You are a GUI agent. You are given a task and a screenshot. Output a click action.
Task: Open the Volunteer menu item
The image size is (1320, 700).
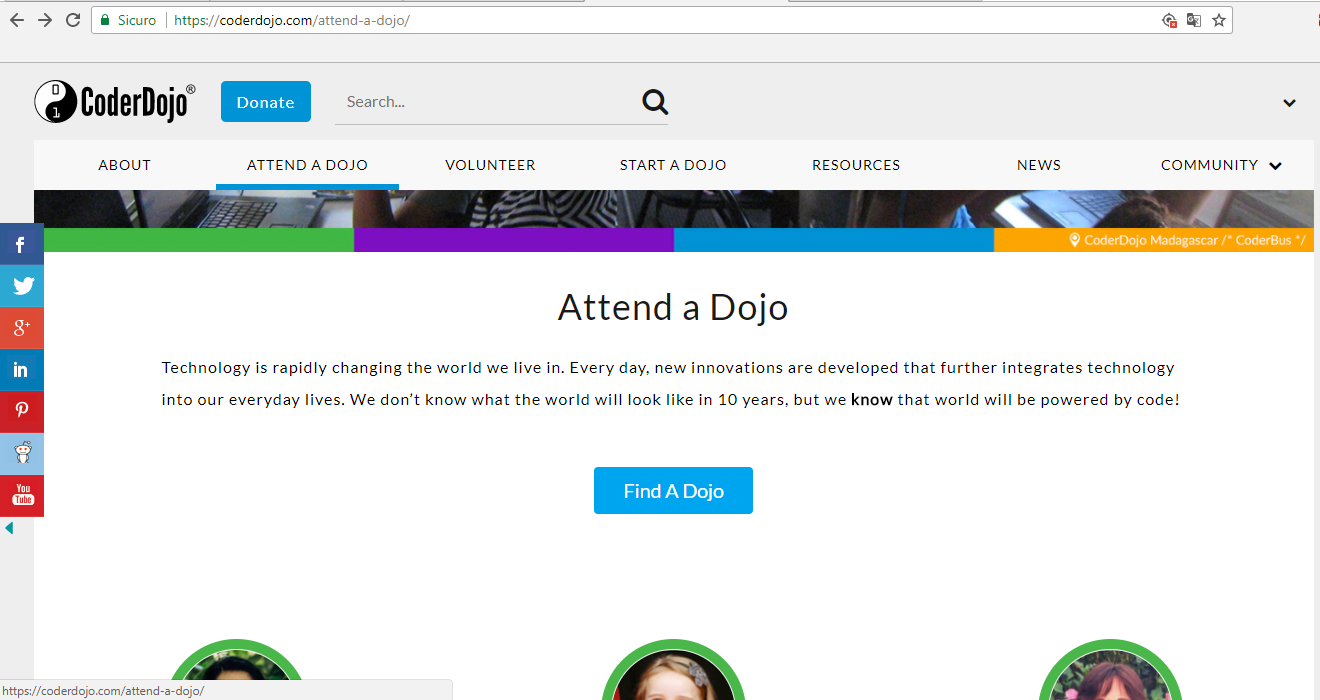(x=490, y=165)
